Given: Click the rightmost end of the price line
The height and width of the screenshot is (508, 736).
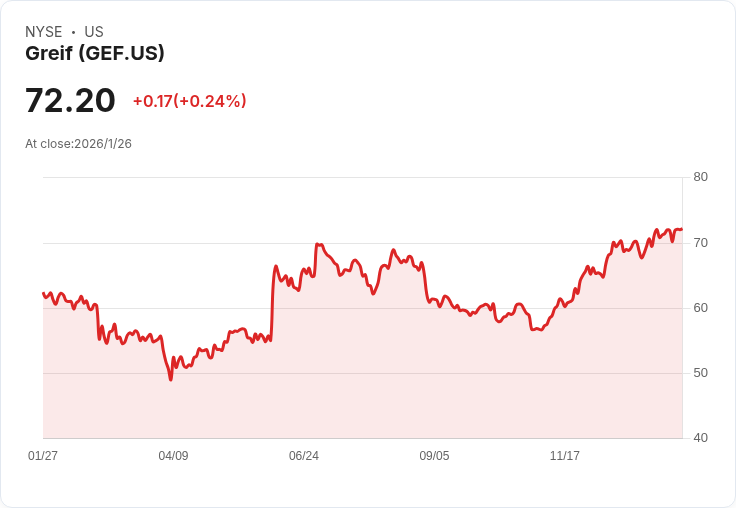Looking at the screenshot, I should (681, 229).
